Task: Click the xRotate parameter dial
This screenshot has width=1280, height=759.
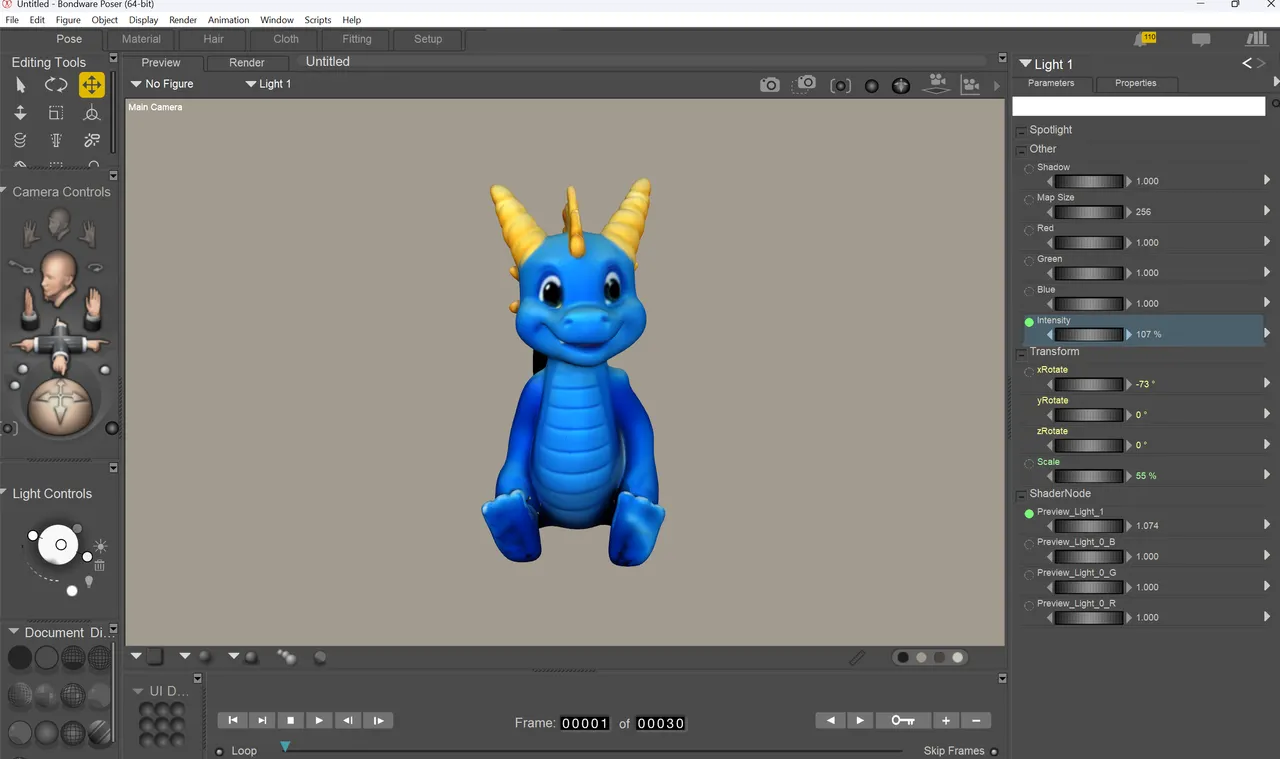Action: point(1089,384)
